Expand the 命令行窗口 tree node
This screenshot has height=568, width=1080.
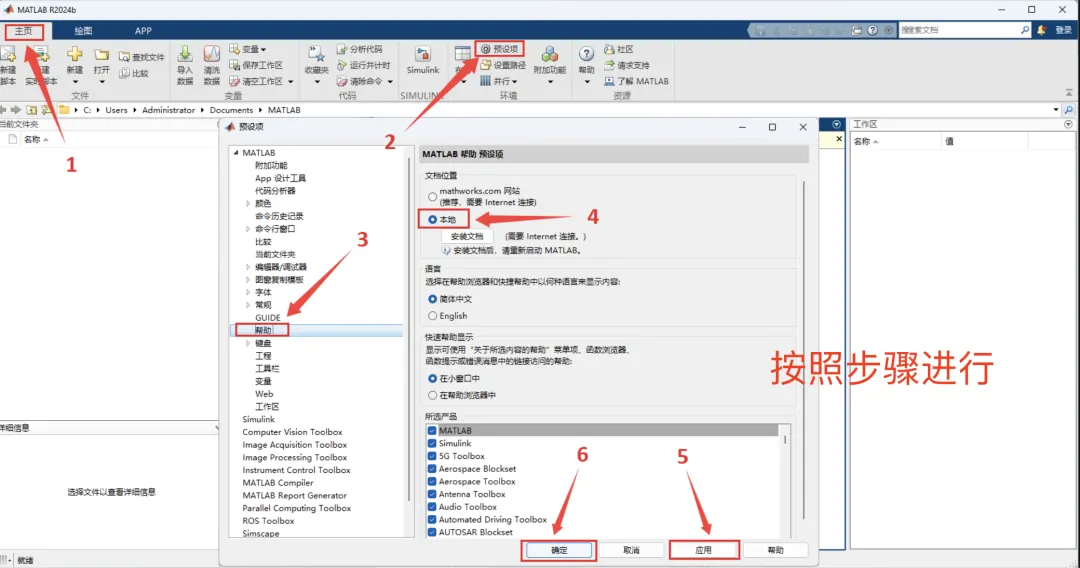248,229
